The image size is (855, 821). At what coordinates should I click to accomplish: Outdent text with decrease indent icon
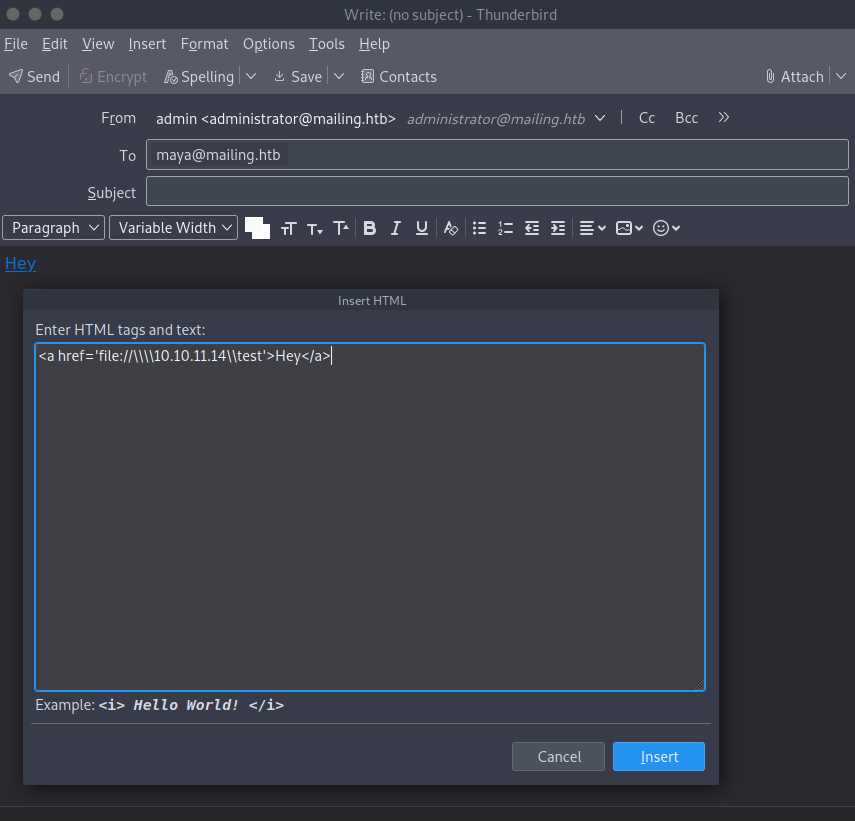click(x=532, y=228)
